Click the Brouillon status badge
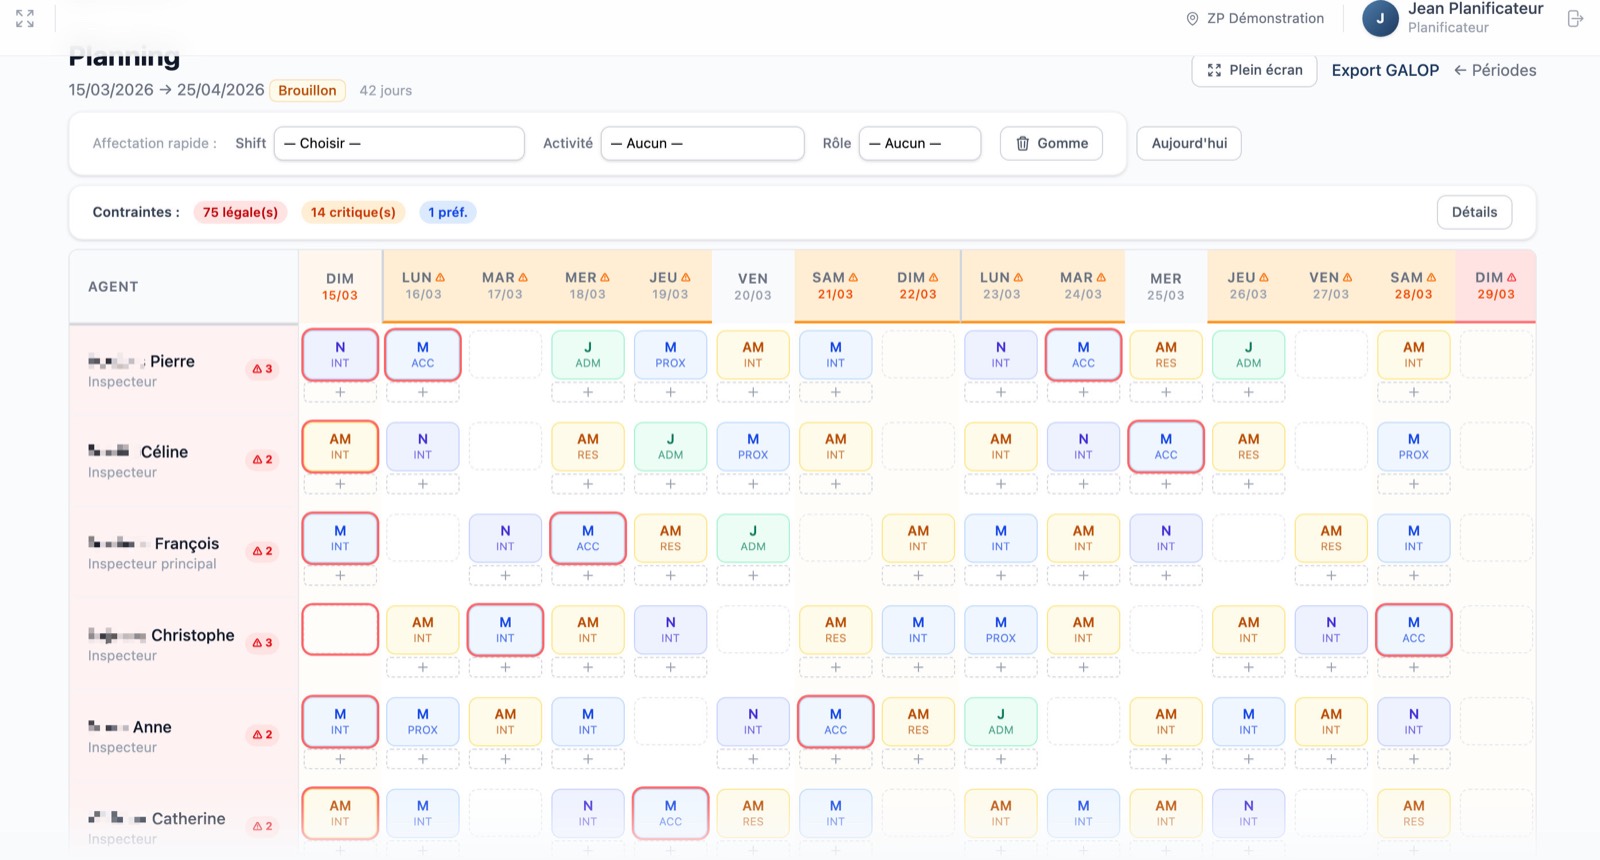The height and width of the screenshot is (860, 1600). [x=307, y=90]
